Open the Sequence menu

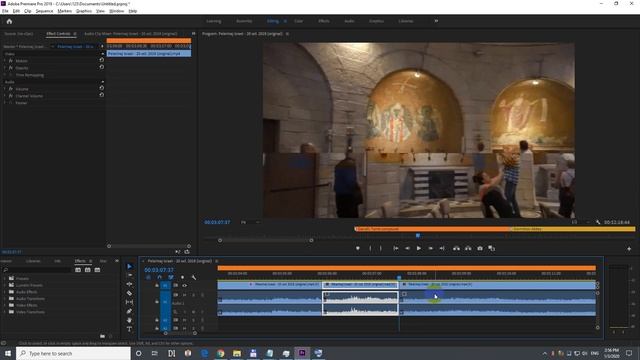[x=44, y=11]
